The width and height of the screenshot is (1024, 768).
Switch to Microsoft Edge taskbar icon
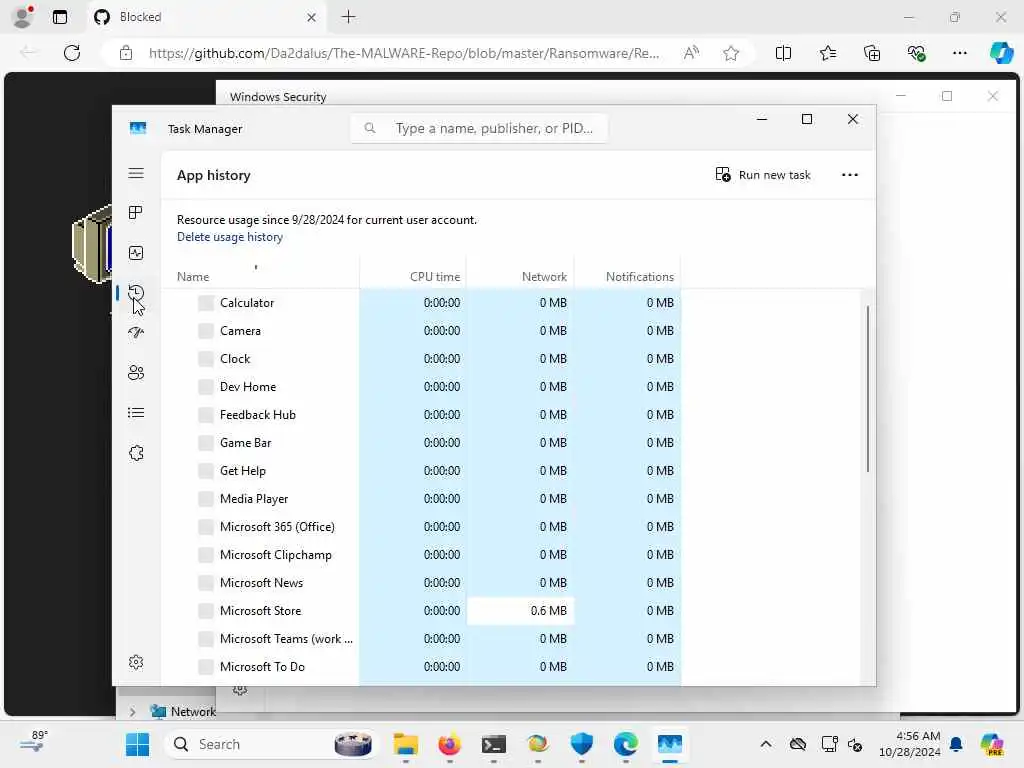pyautogui.click(x=626, y=744)
